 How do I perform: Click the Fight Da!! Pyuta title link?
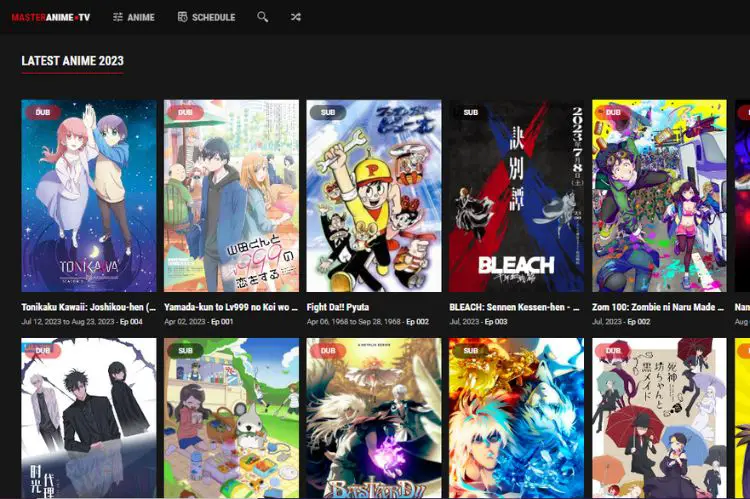point(338,307)
